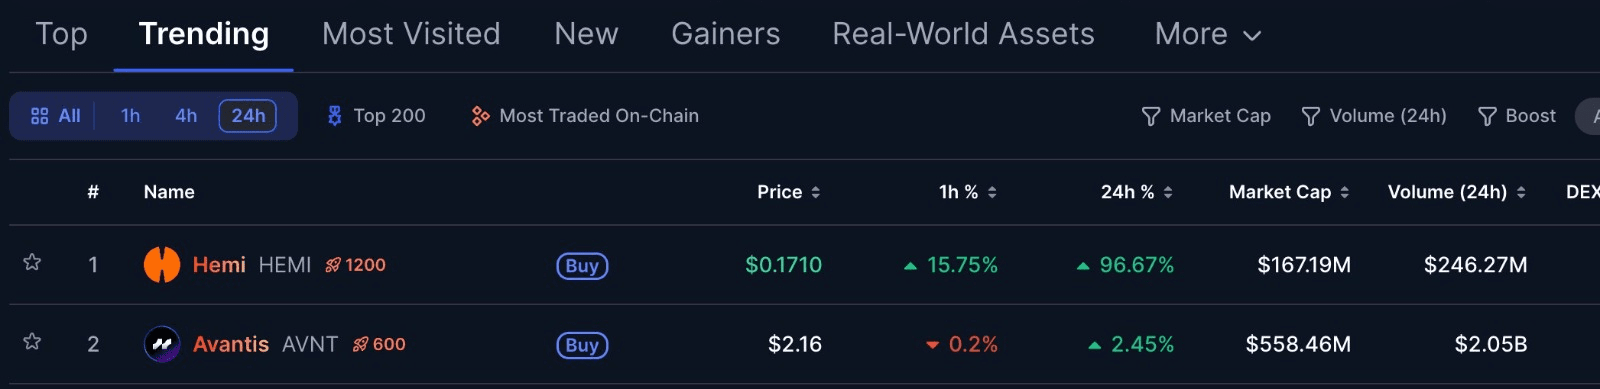Click the Hemi coin logo icon

162,265
